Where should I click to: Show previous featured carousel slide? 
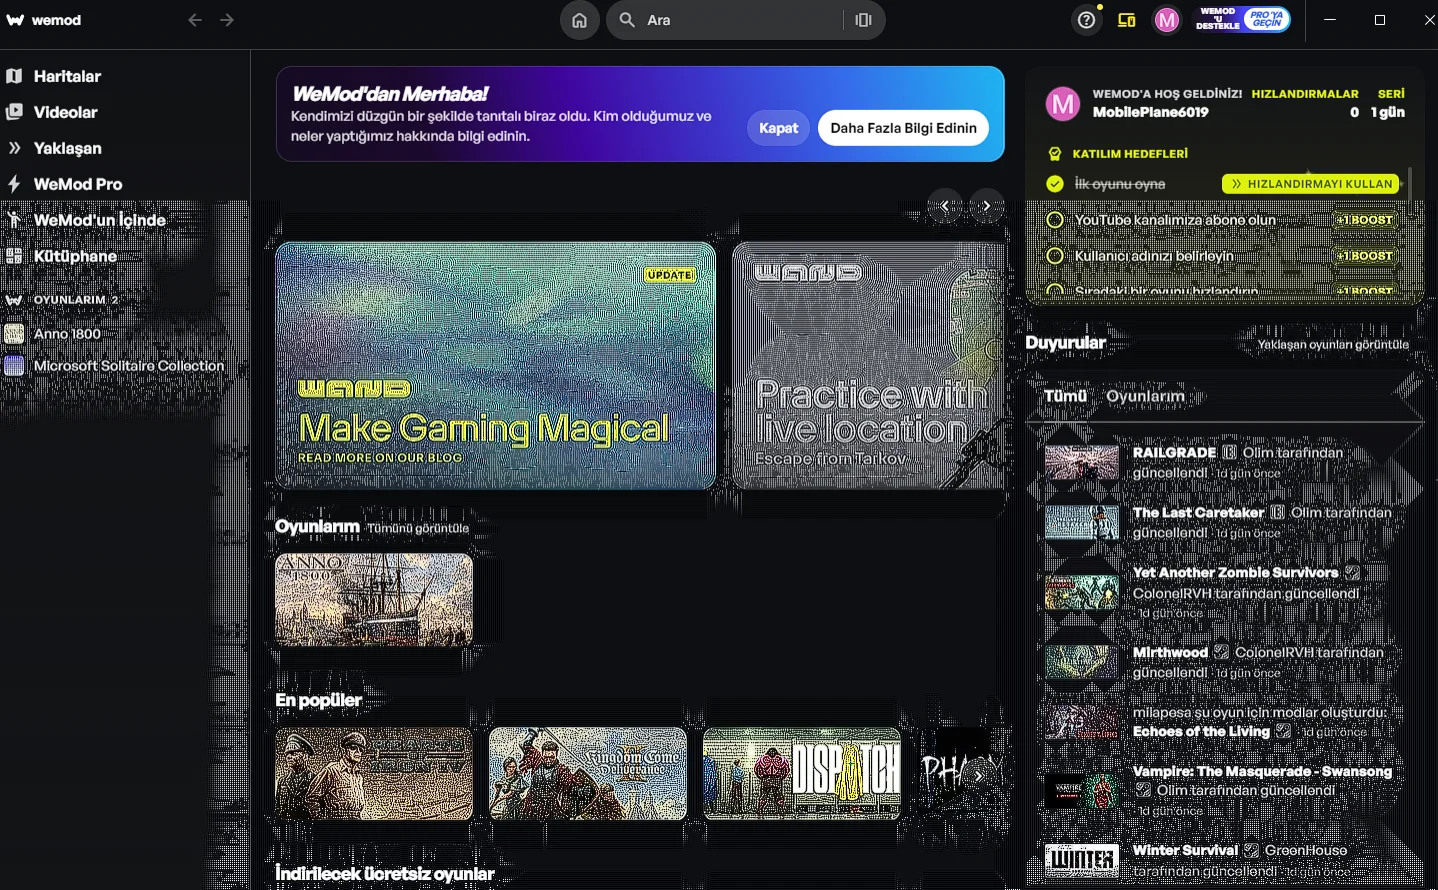point(945,206)
